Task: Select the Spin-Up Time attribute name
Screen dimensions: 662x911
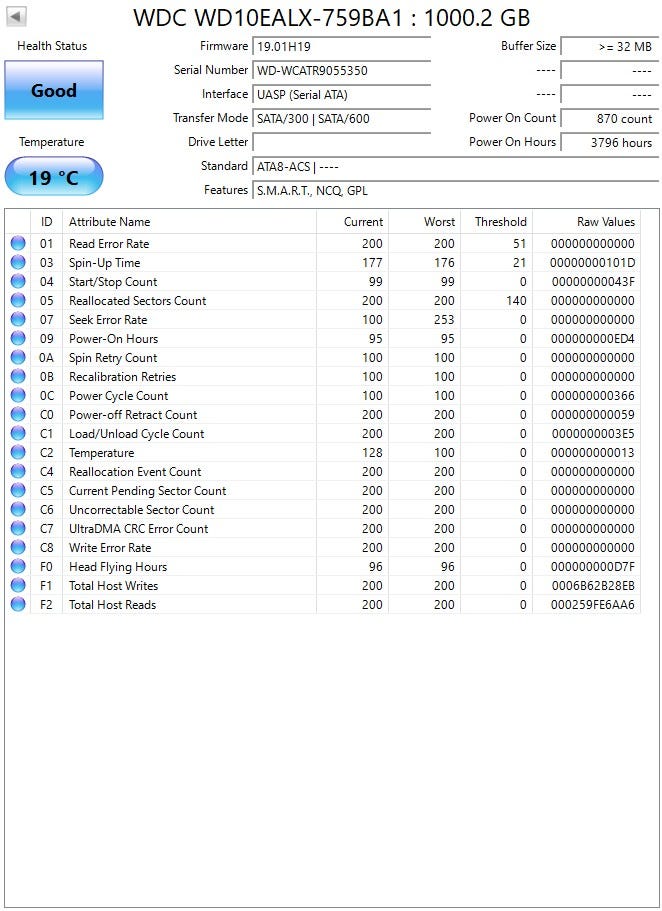Action: [105, 263]
